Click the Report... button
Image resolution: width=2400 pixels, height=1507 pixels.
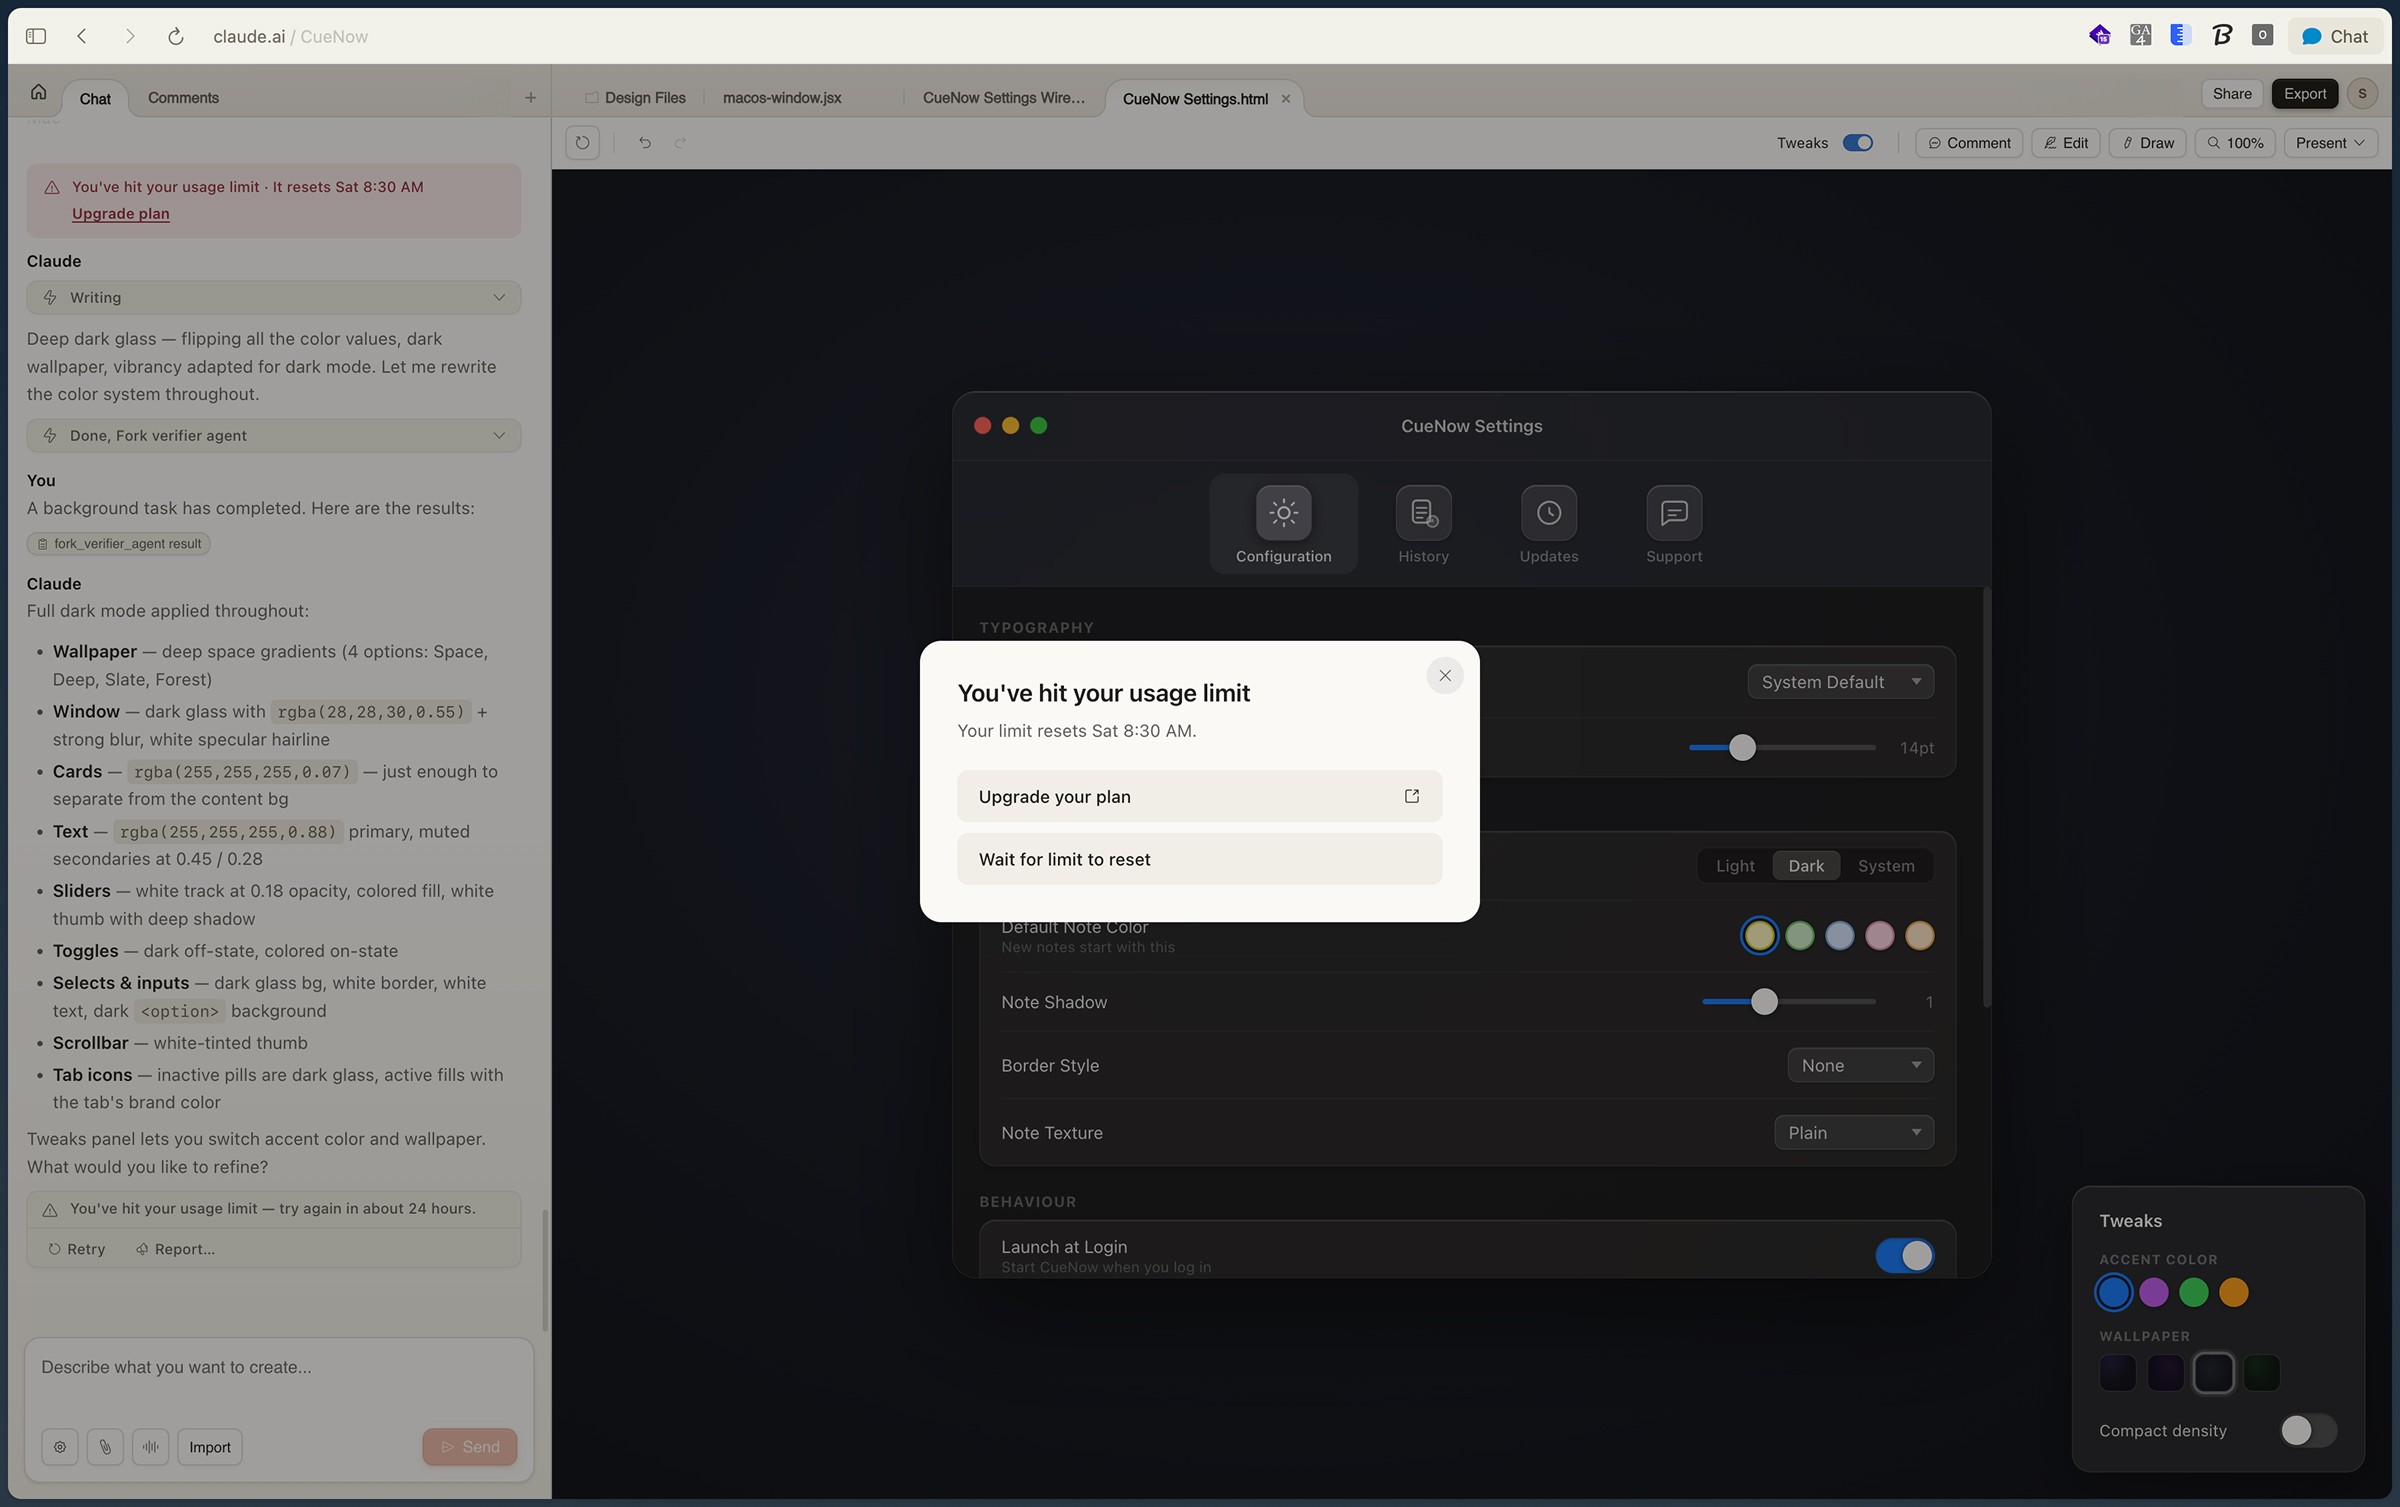pyautogui.click(x=175, y=1249)
